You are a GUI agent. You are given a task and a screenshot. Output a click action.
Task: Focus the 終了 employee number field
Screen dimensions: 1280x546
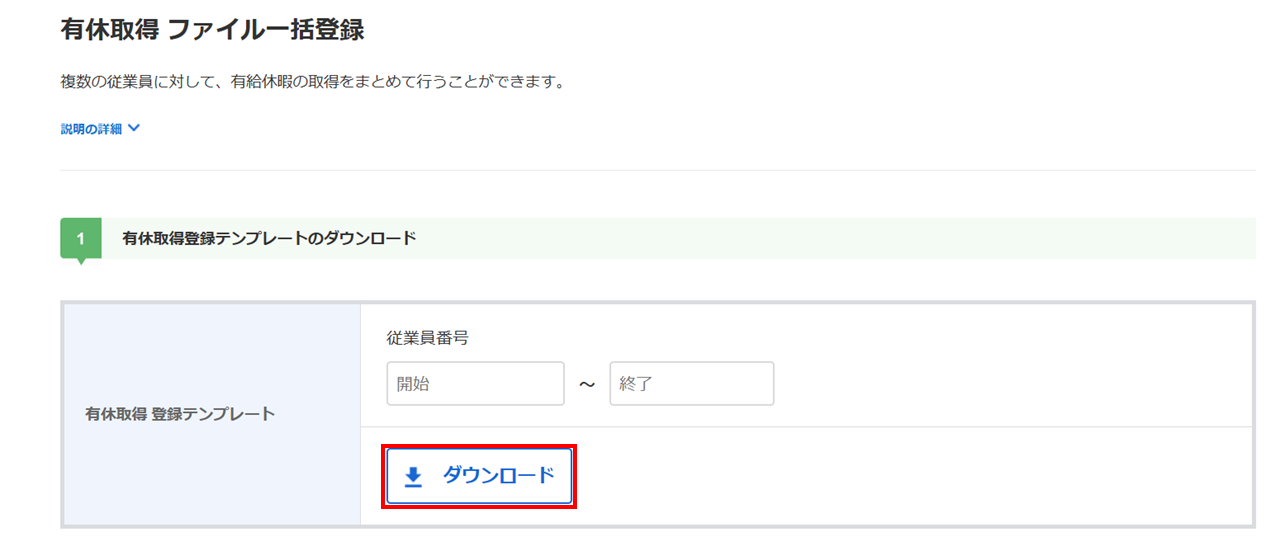(x=691, y=384)
